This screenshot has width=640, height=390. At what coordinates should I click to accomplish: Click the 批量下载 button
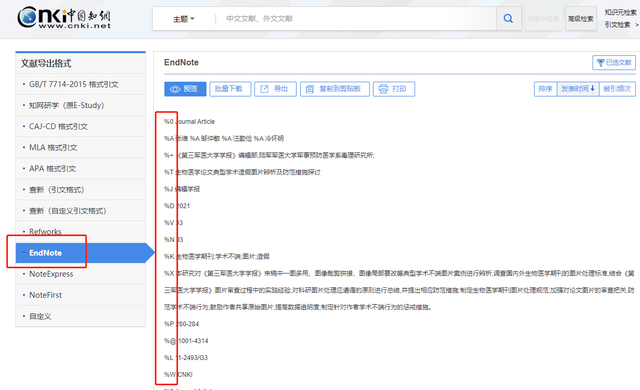[x=230, y=89]
